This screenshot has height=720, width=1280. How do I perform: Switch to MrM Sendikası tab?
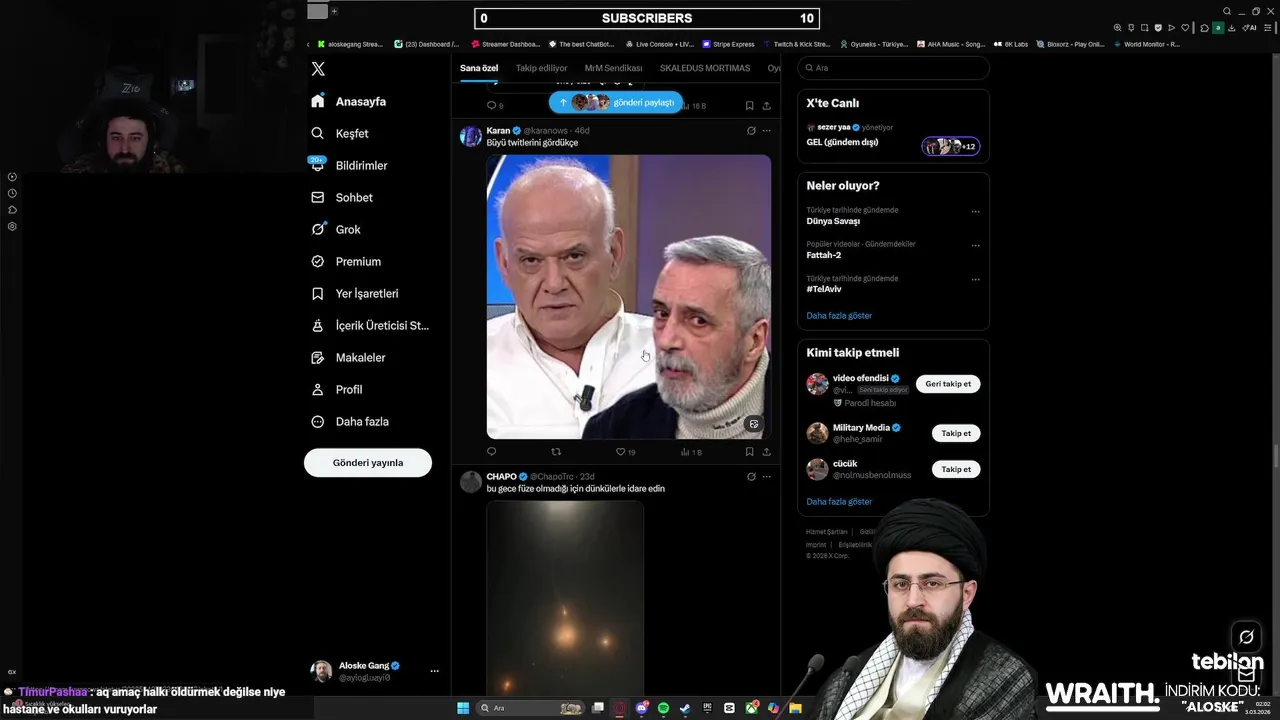(613, 68)
